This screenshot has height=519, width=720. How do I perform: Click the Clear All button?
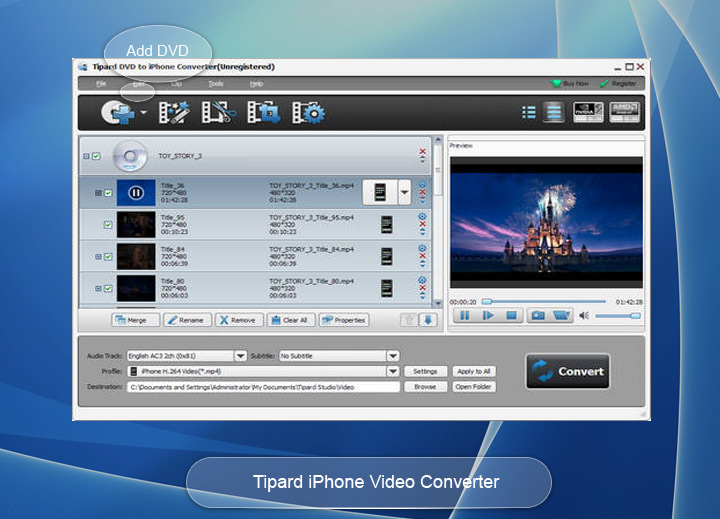pos(291,320)
